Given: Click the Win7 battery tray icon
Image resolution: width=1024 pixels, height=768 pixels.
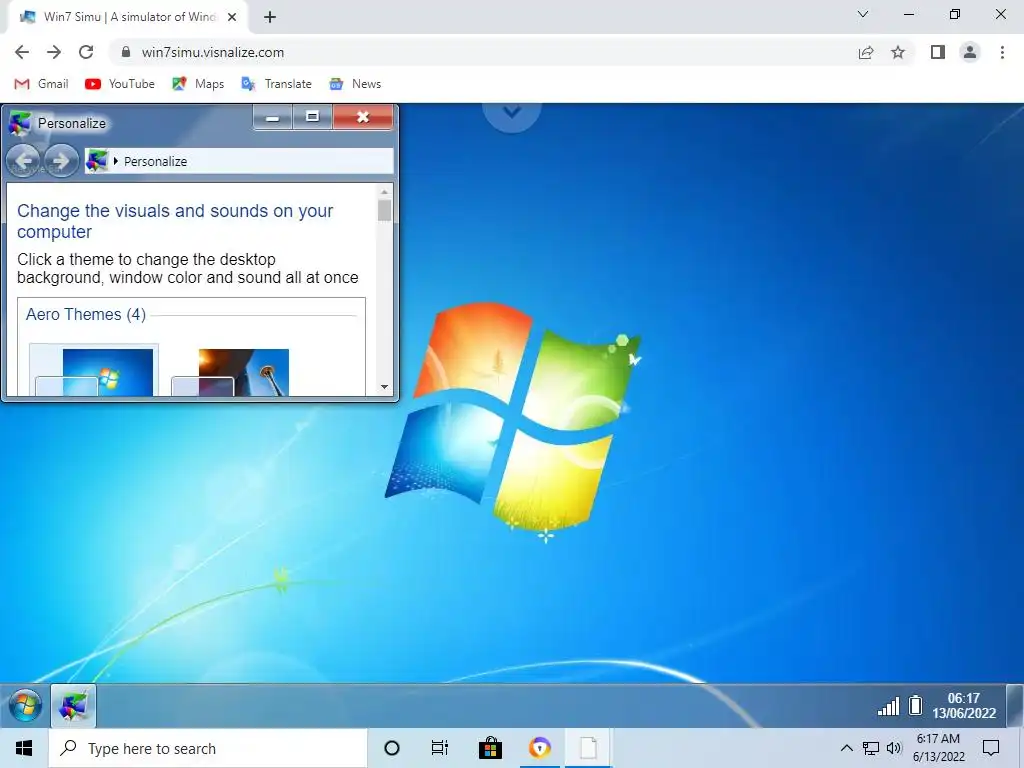Looking at the screenshot, I should click(916, 705).
